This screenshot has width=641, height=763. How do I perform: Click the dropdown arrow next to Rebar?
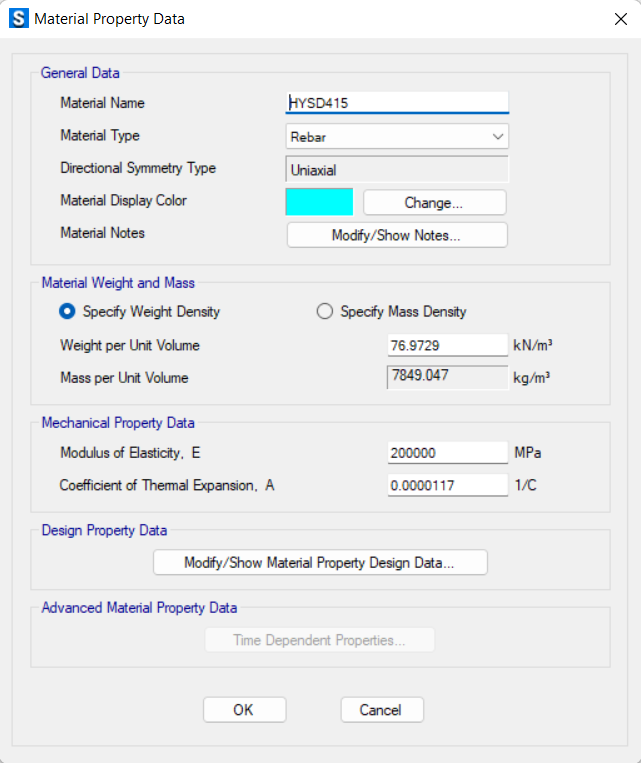(497, 137)
